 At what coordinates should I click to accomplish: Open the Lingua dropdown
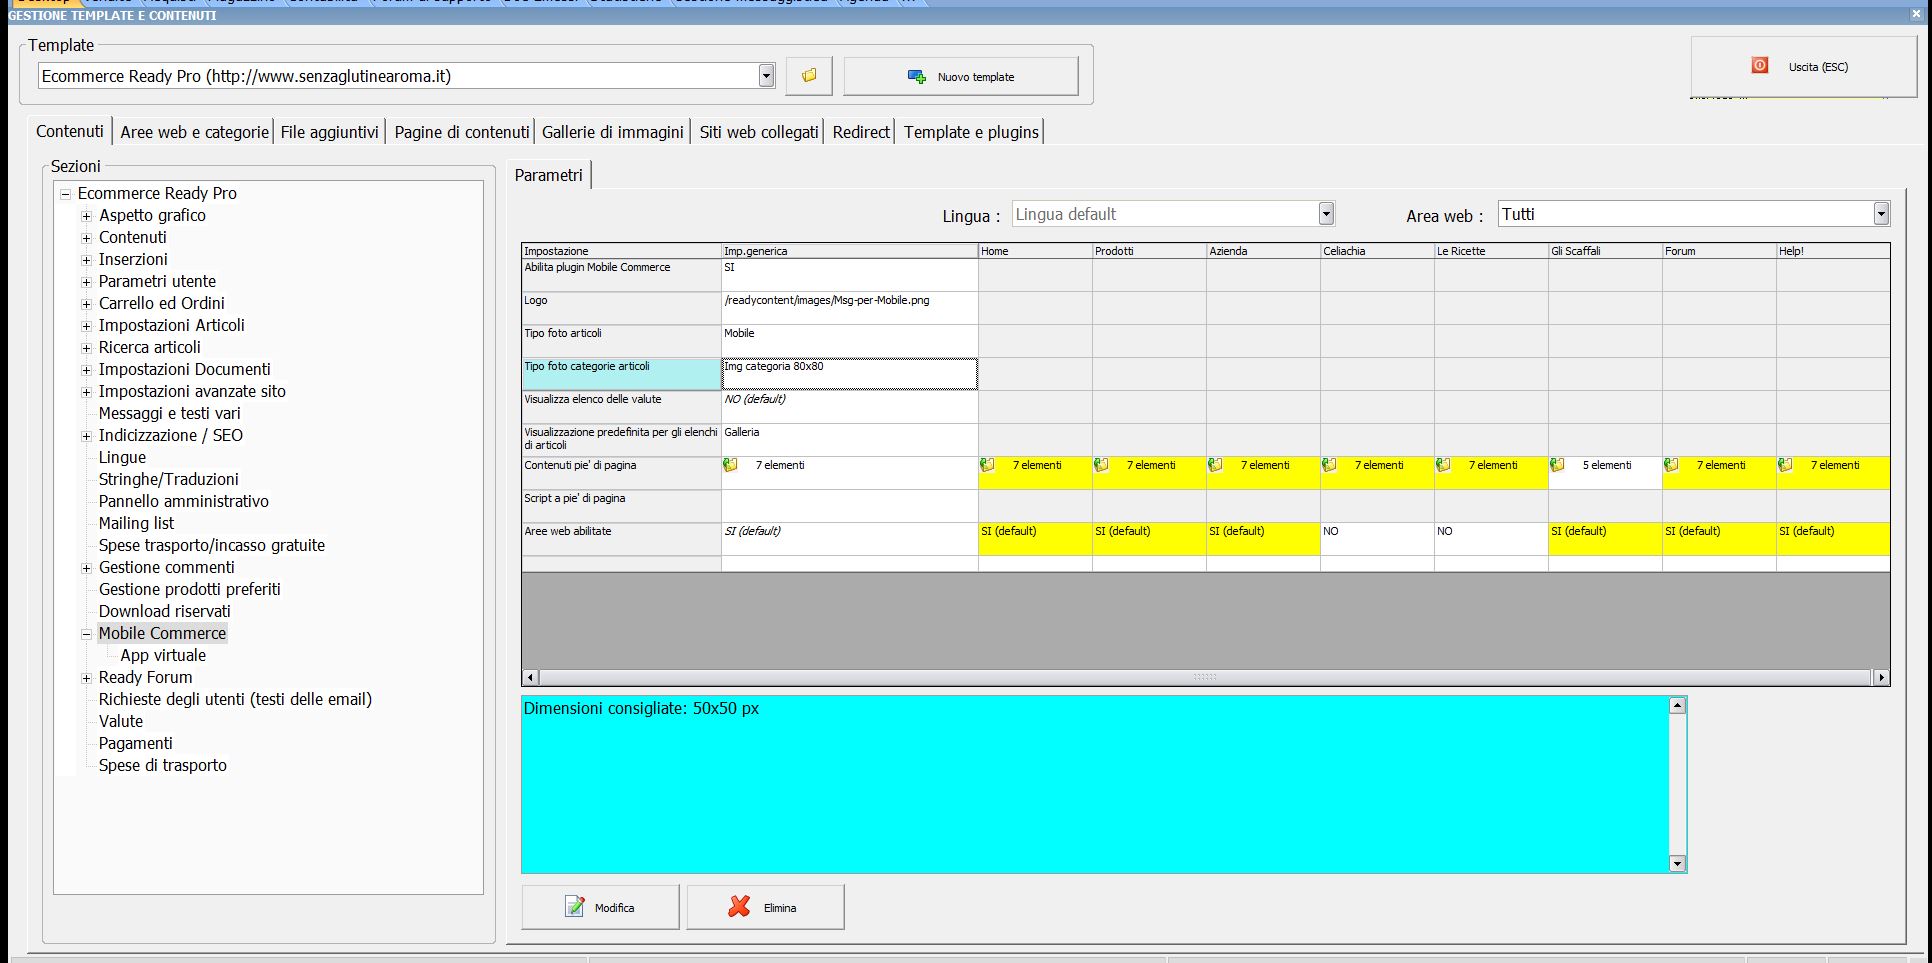(x=1326, y=213)
